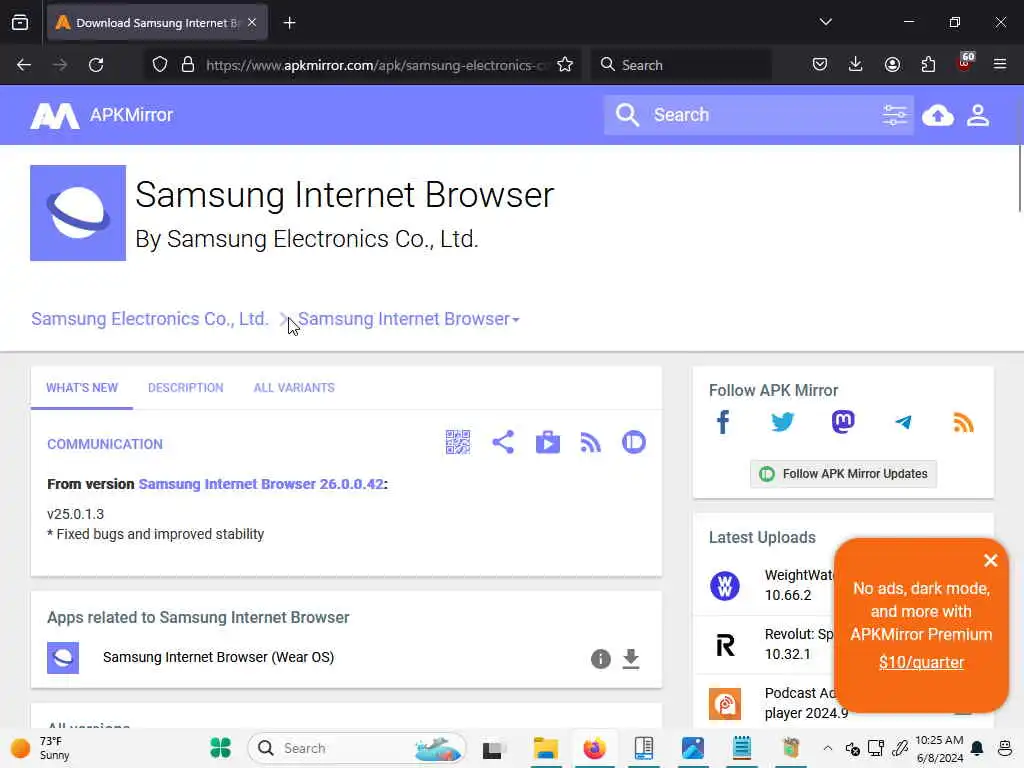Open the user account icon in APKMirror header
This screenshot has width=1024, height=768.
point(978,116)
